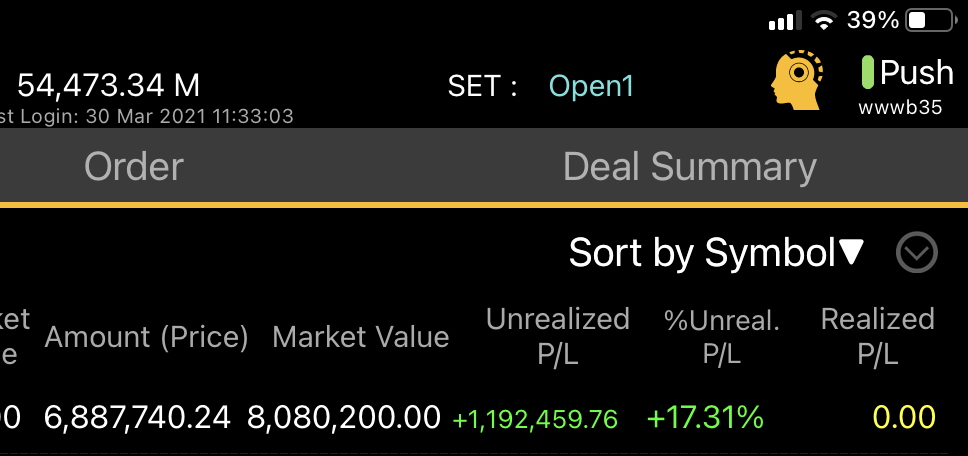Switch to the Deal Summary tab

689,167
